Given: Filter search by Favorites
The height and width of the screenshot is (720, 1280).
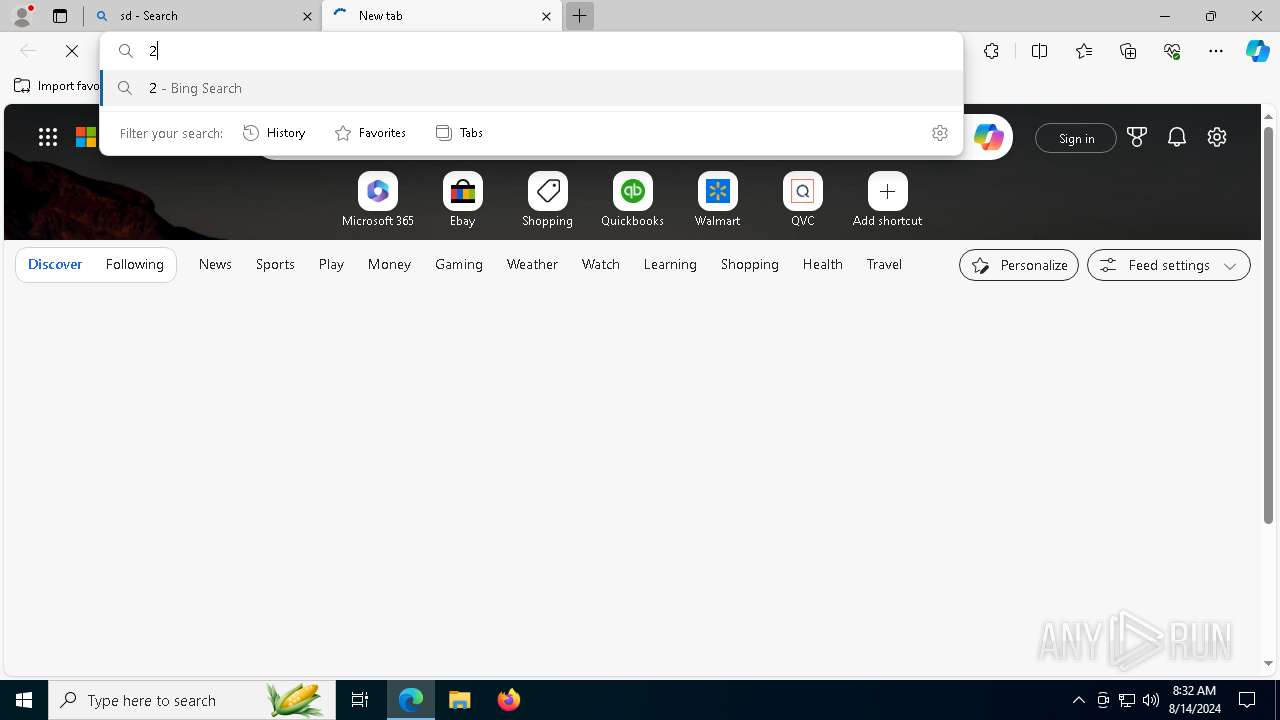Looking at the screenshot, I should pos(370,133).
